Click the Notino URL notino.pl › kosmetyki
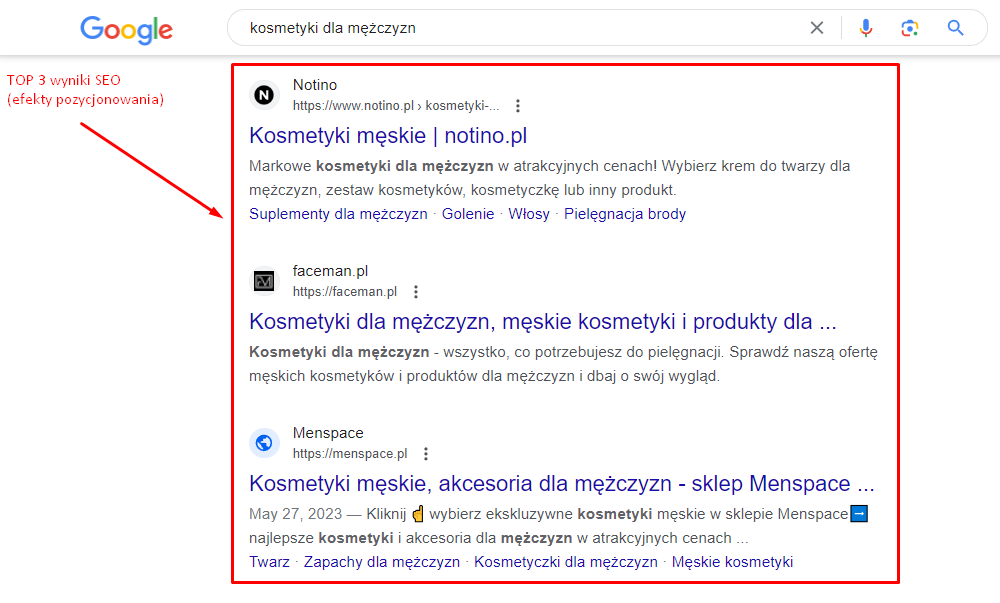Image resolution: width=1000 pixels, height=603 pixels. [x=396, y=106]
